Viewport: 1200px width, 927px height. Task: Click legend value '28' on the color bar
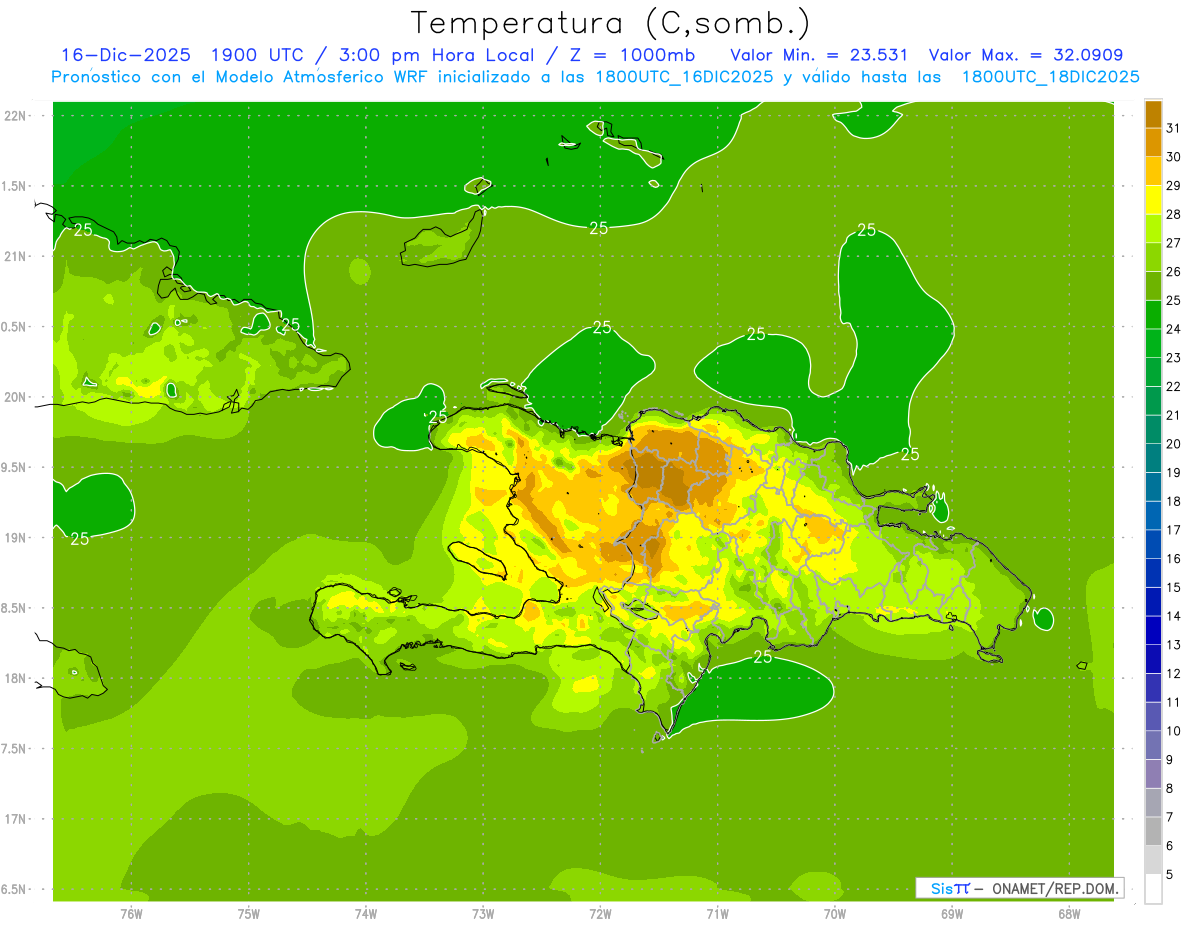point(1174,214)
